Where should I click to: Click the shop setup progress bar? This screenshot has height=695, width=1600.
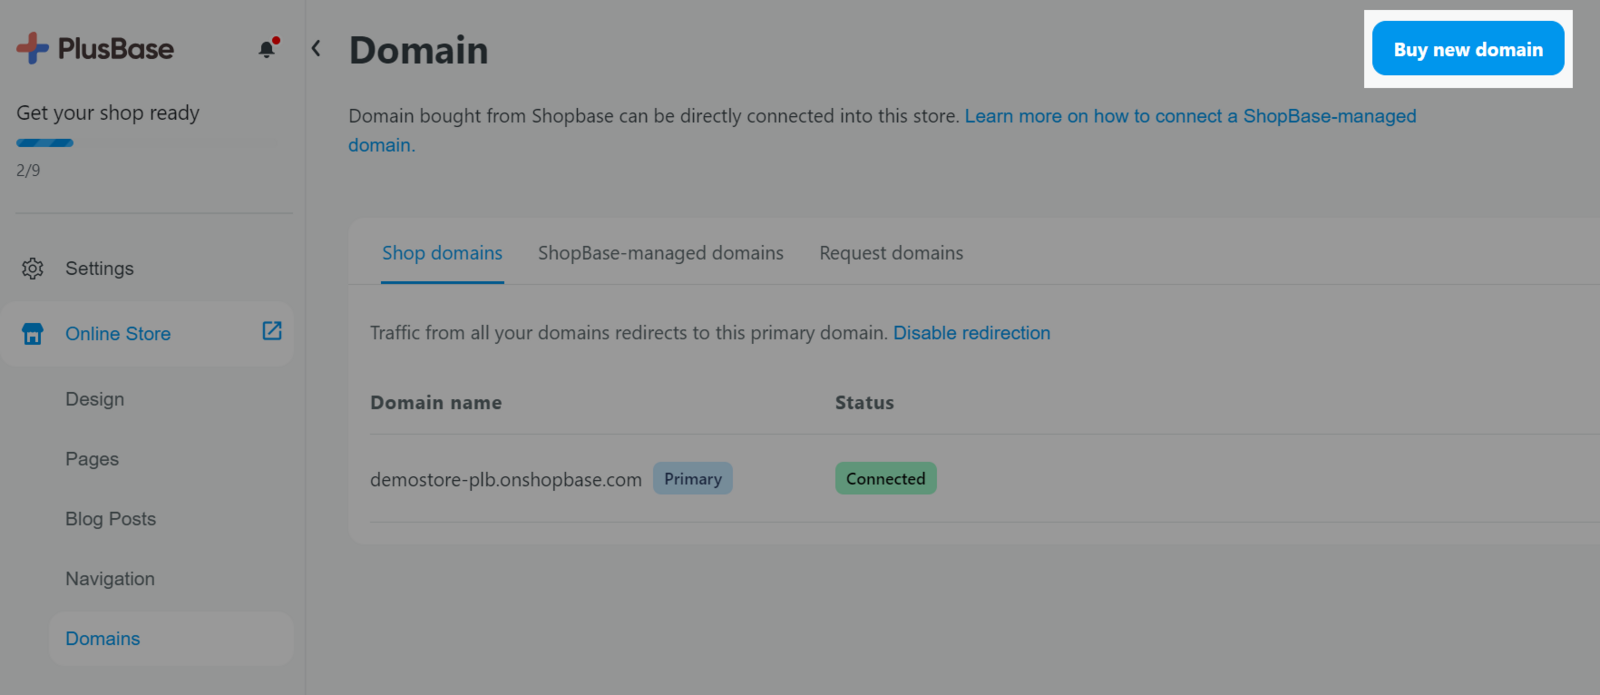coord(45,143)
